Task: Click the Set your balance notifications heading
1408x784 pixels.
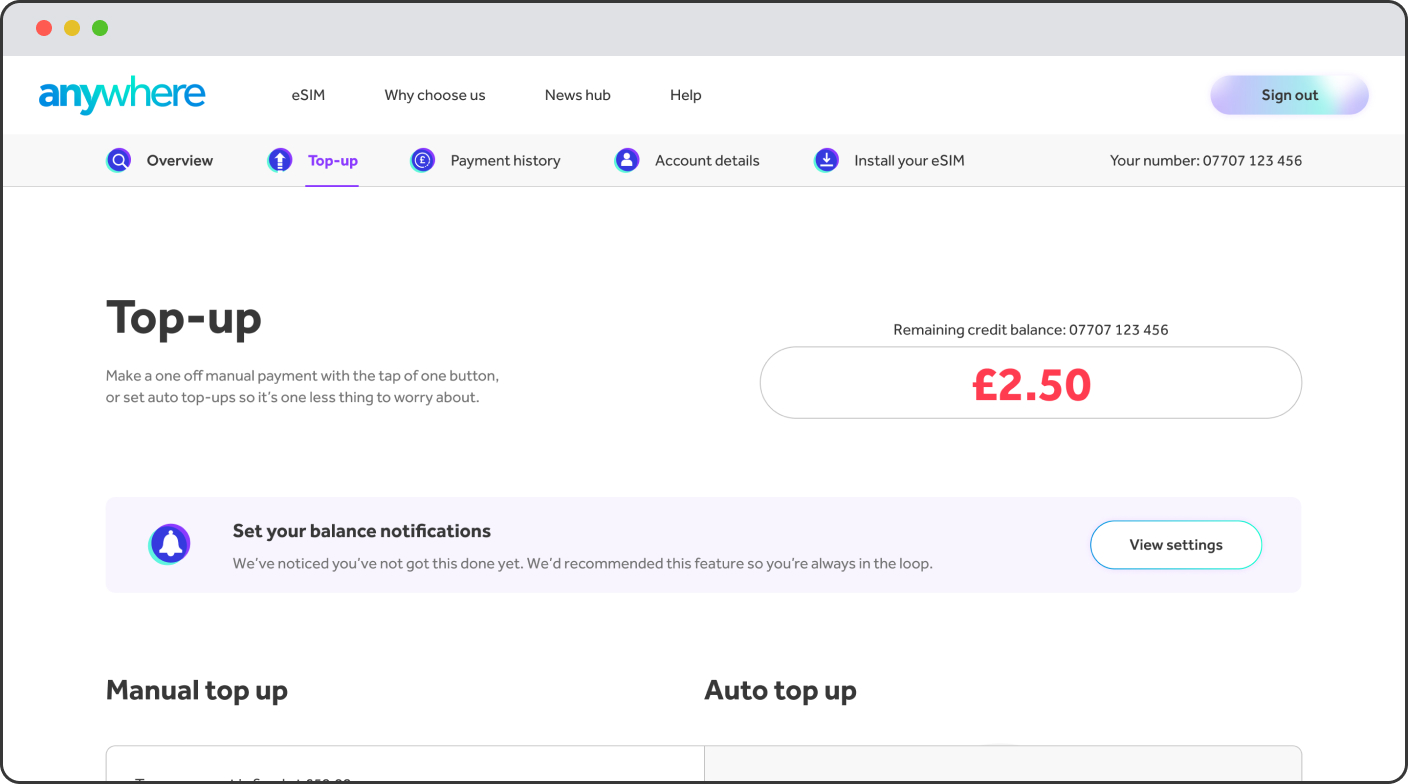Action: (362, 531)
